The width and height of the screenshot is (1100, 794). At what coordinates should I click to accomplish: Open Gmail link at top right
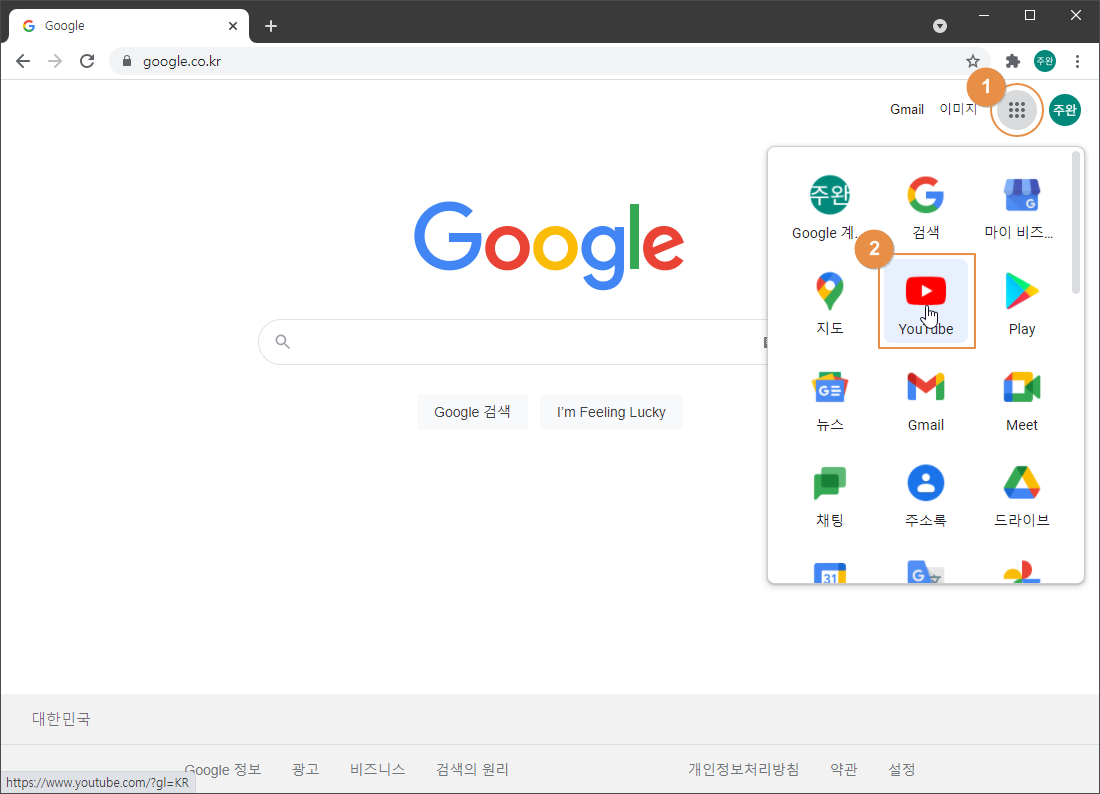[906, 109]
